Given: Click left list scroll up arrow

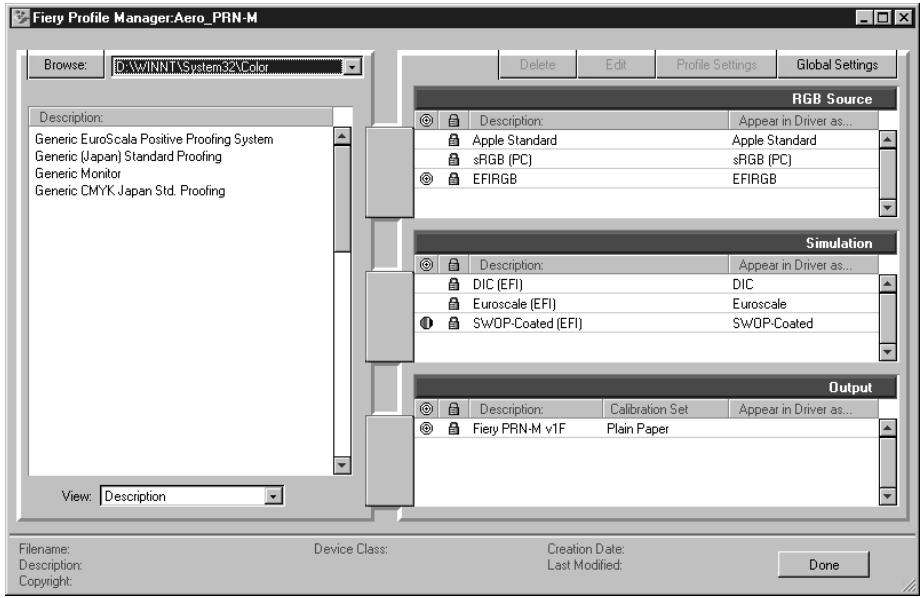Looking at the screenshot, I should (x=342, y=136).
